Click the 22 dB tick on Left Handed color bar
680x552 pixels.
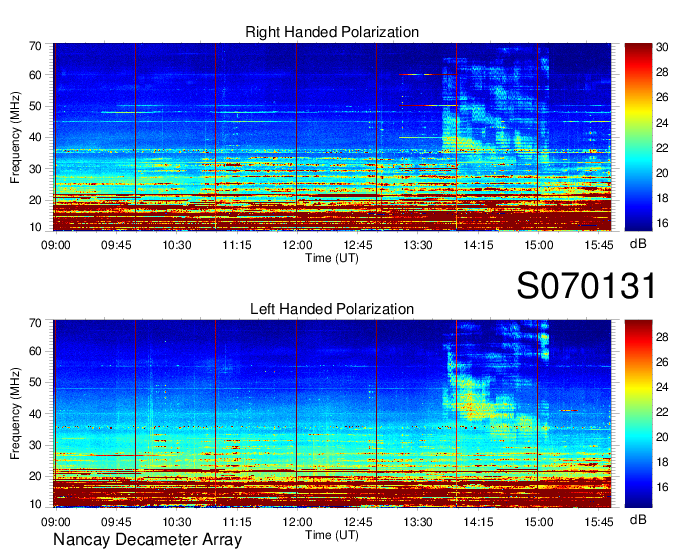pos(662,412)
